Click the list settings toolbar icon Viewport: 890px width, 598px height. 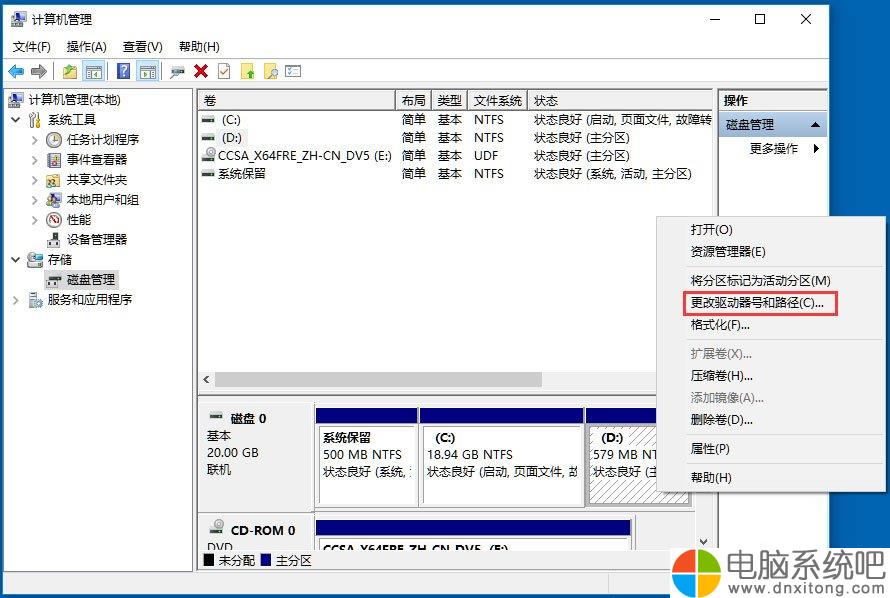(x=293, y=71)
